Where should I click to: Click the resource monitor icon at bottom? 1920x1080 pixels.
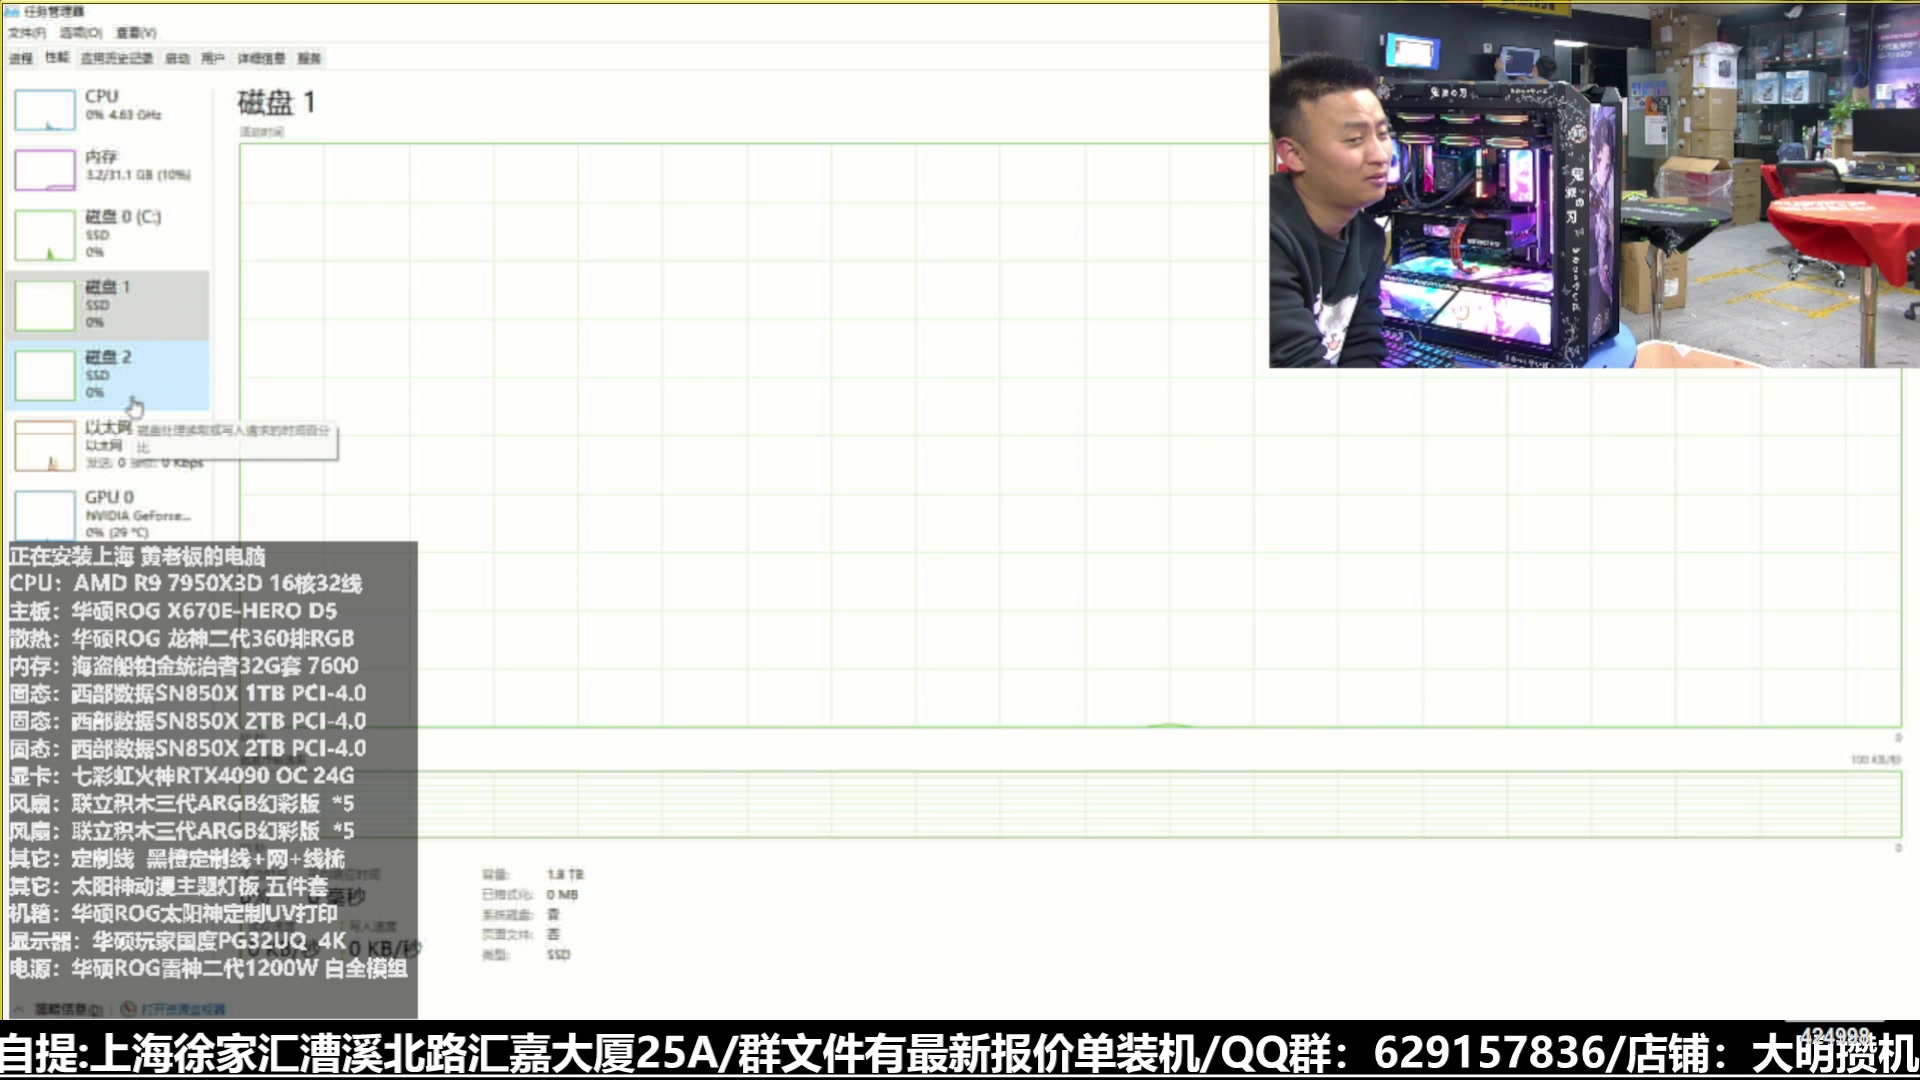pyautogui.click(x=128, y=1009)
